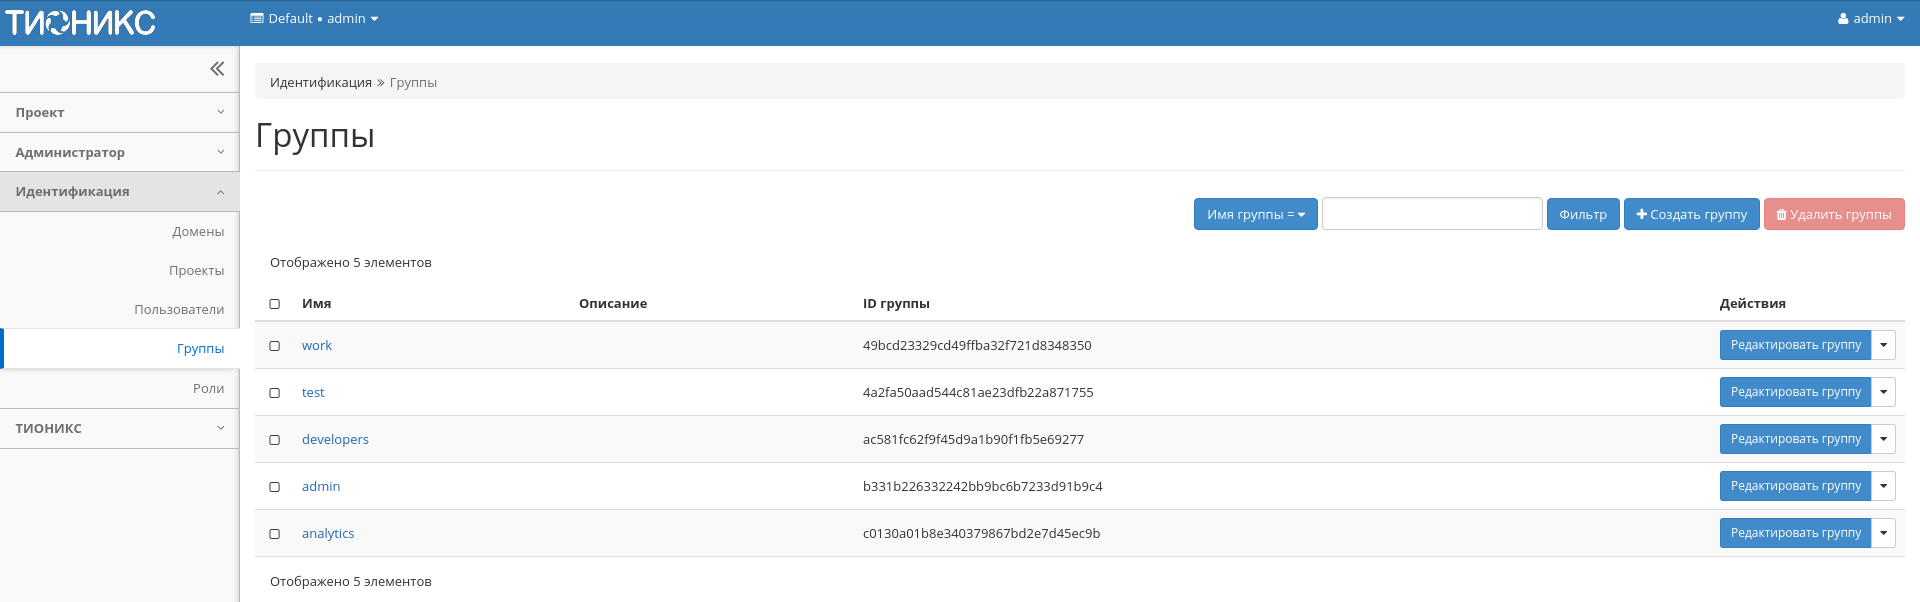
Task: Open the group name filter criteria dropdown
Action: (1255, 214)
